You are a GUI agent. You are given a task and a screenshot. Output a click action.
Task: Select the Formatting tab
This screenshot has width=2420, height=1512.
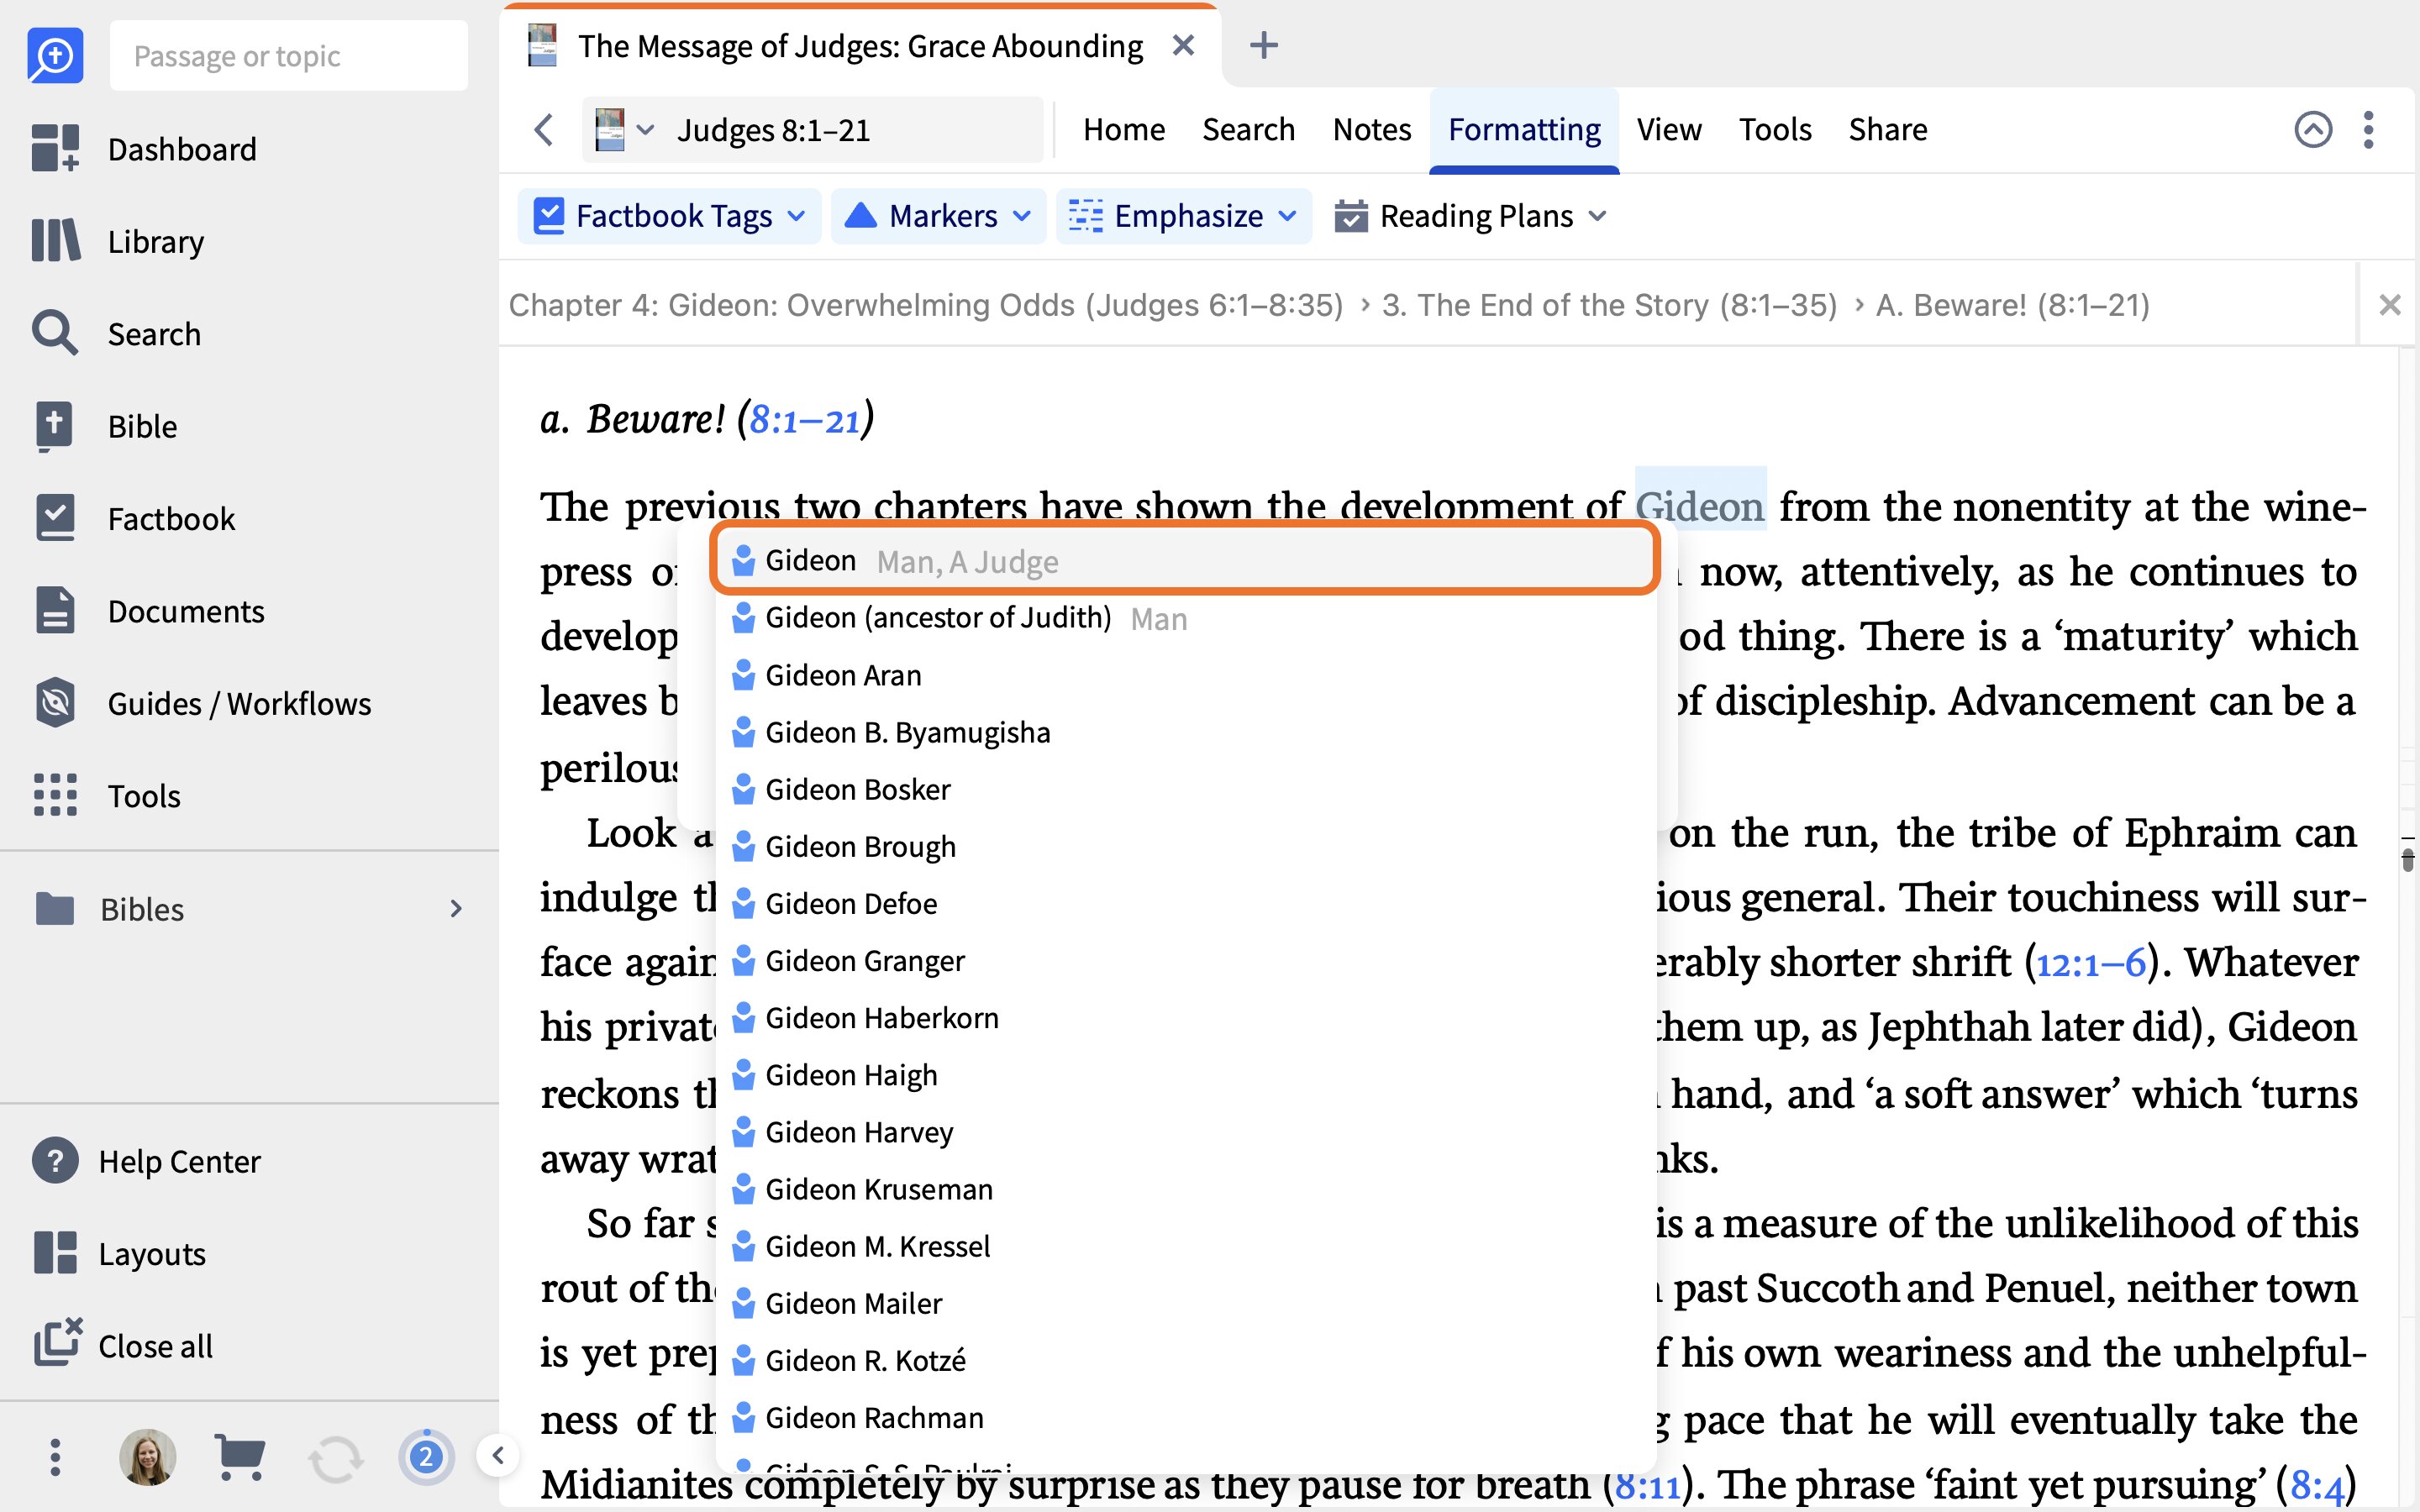[x=1524, y=129]
